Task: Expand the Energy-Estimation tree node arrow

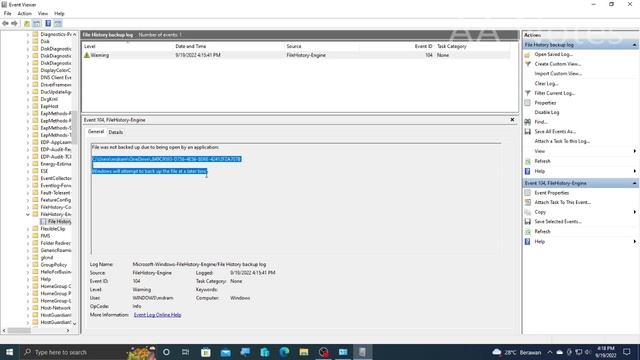Action: click(28, 164)
